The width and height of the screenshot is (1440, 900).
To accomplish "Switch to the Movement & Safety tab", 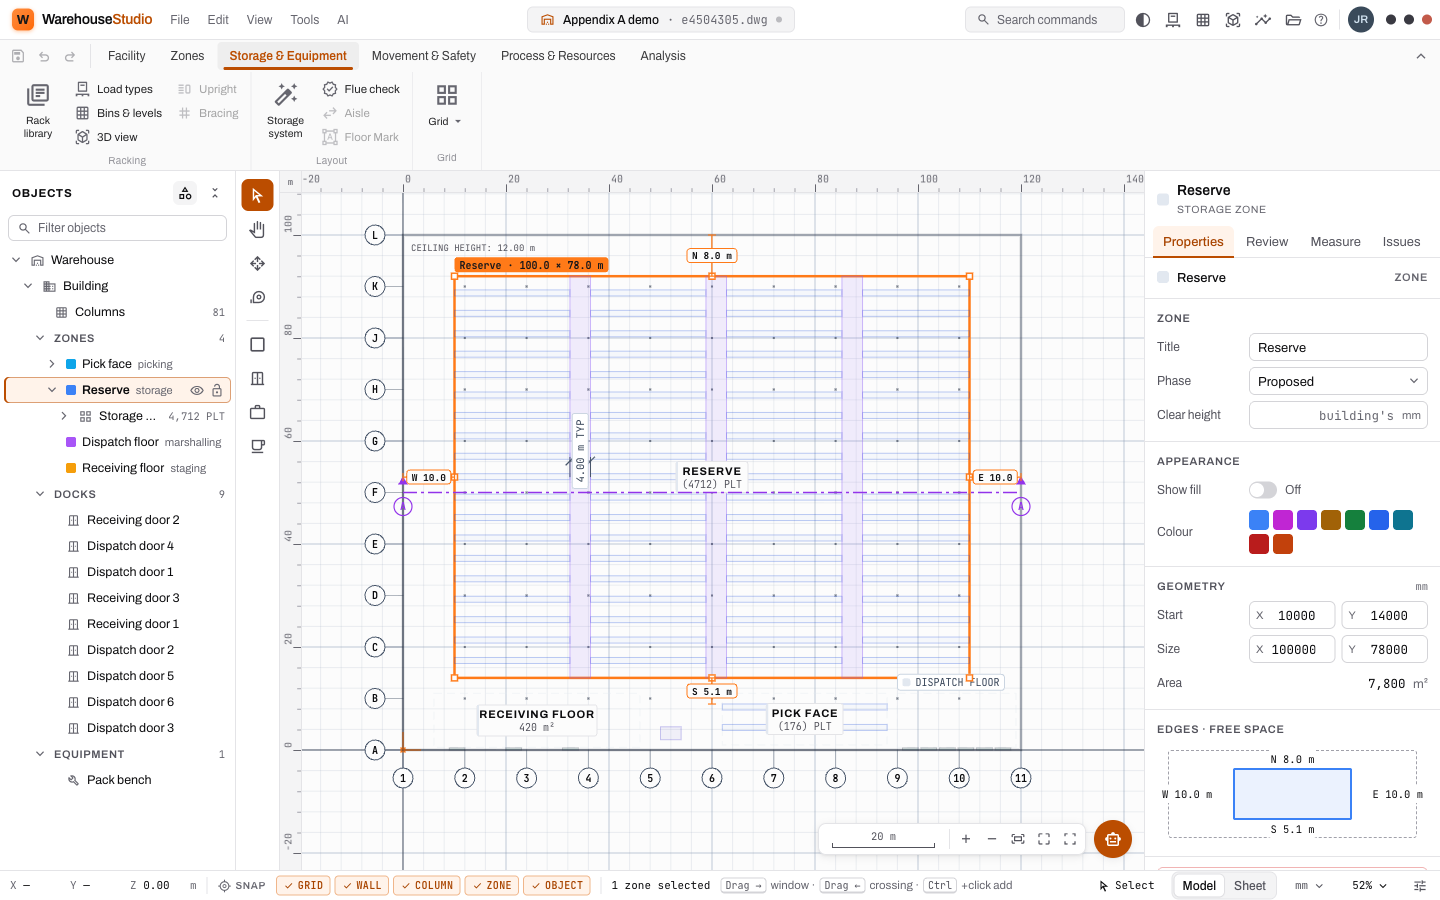I will click(424, 56).
